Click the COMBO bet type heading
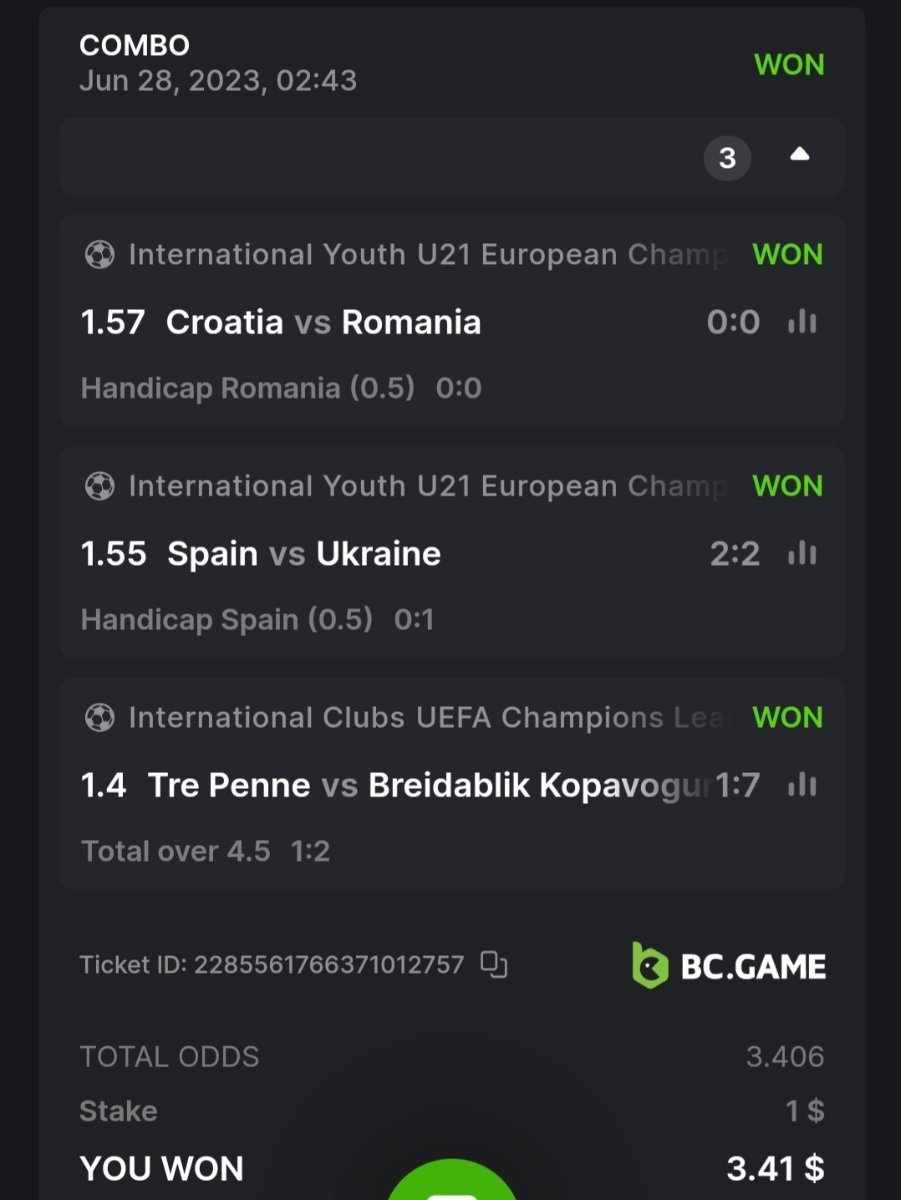 click(134, 45)
